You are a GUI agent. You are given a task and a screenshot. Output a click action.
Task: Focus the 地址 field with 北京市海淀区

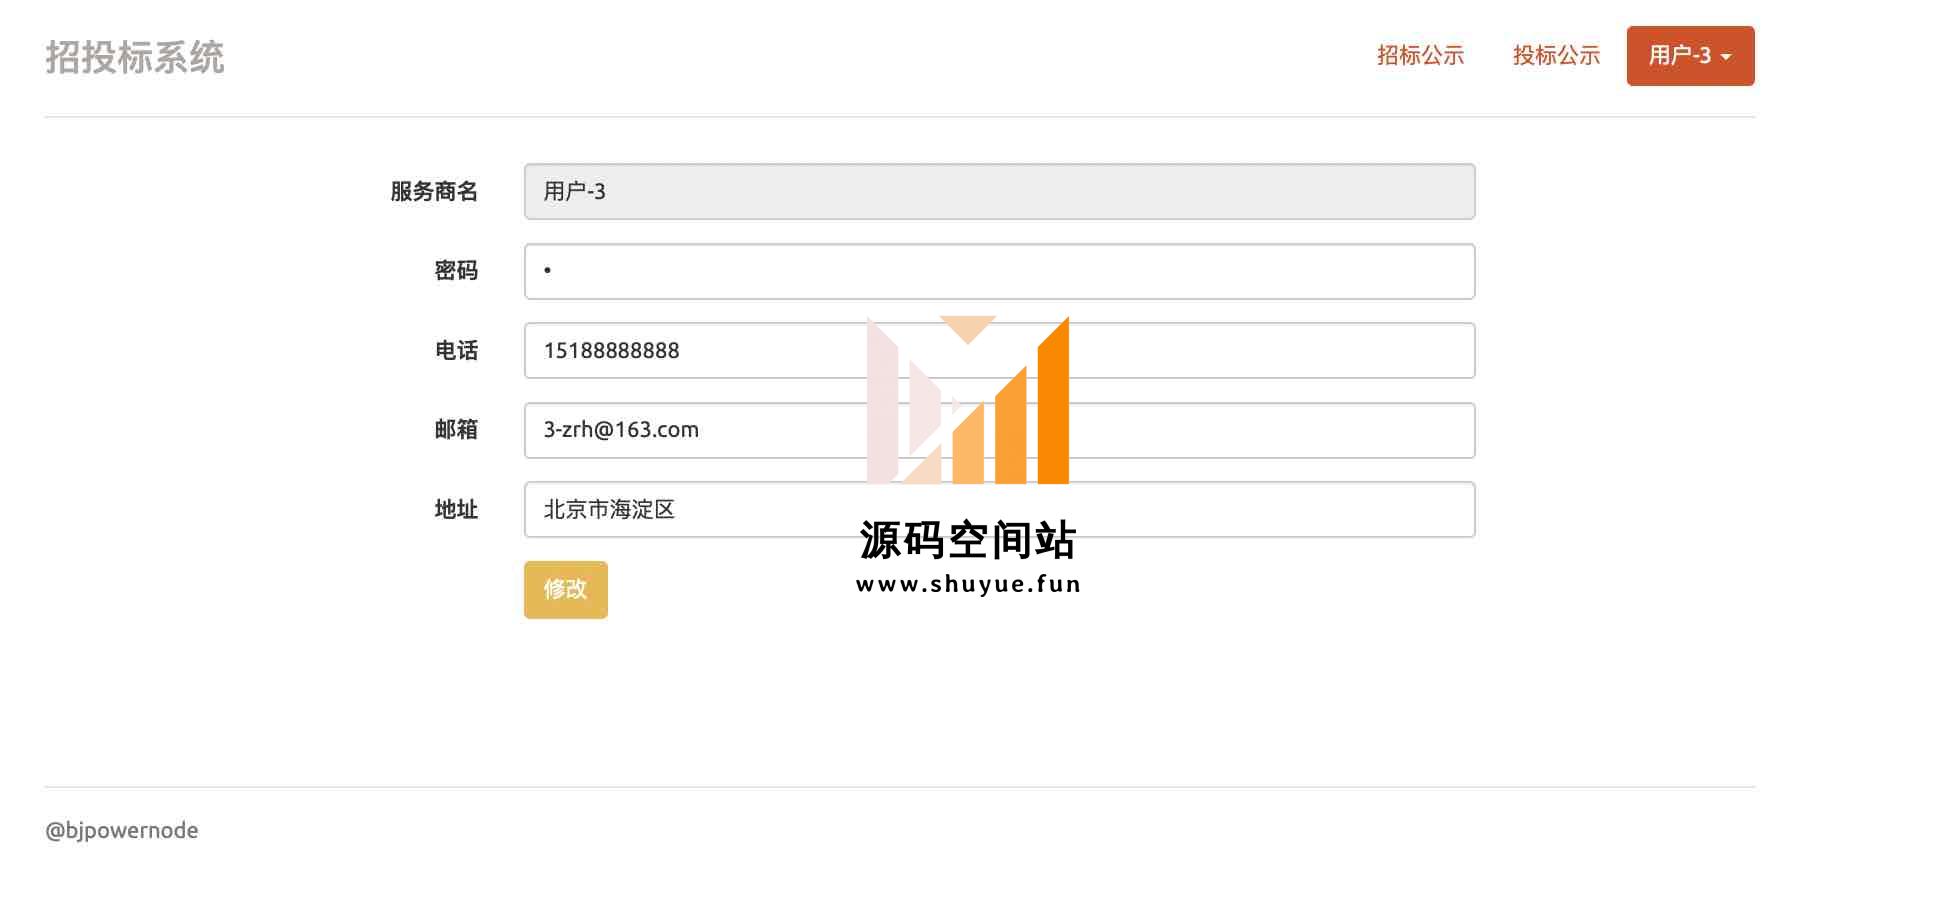pos(1000,510)
